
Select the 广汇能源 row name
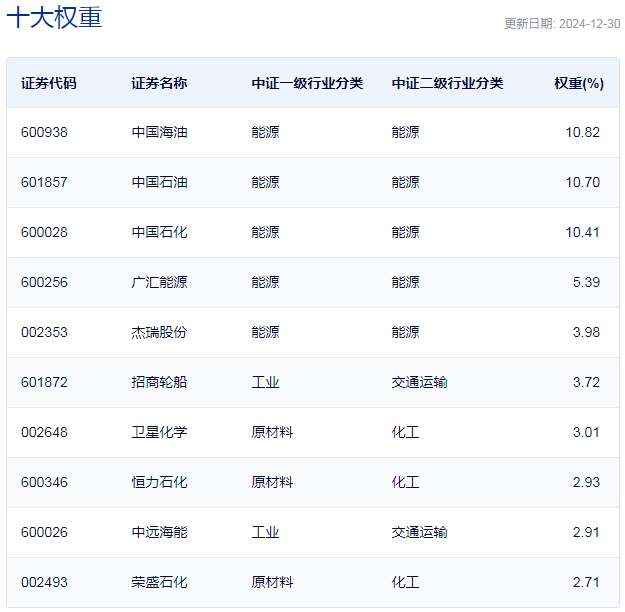159,282
